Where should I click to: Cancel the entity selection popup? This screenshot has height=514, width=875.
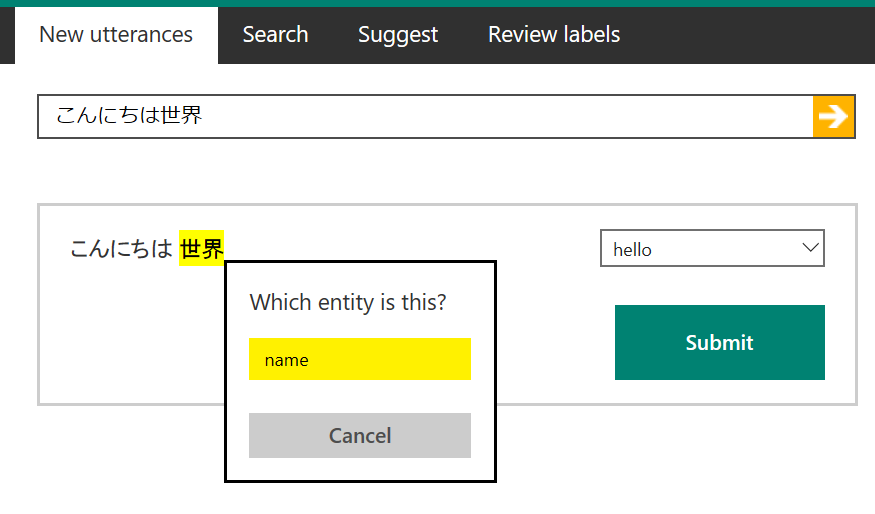[x=360, y=435]
